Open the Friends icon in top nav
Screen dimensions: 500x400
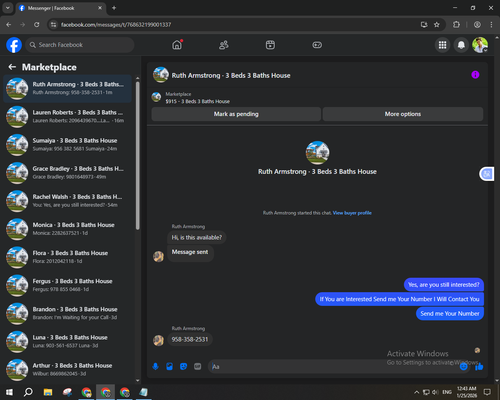(224, 45)
